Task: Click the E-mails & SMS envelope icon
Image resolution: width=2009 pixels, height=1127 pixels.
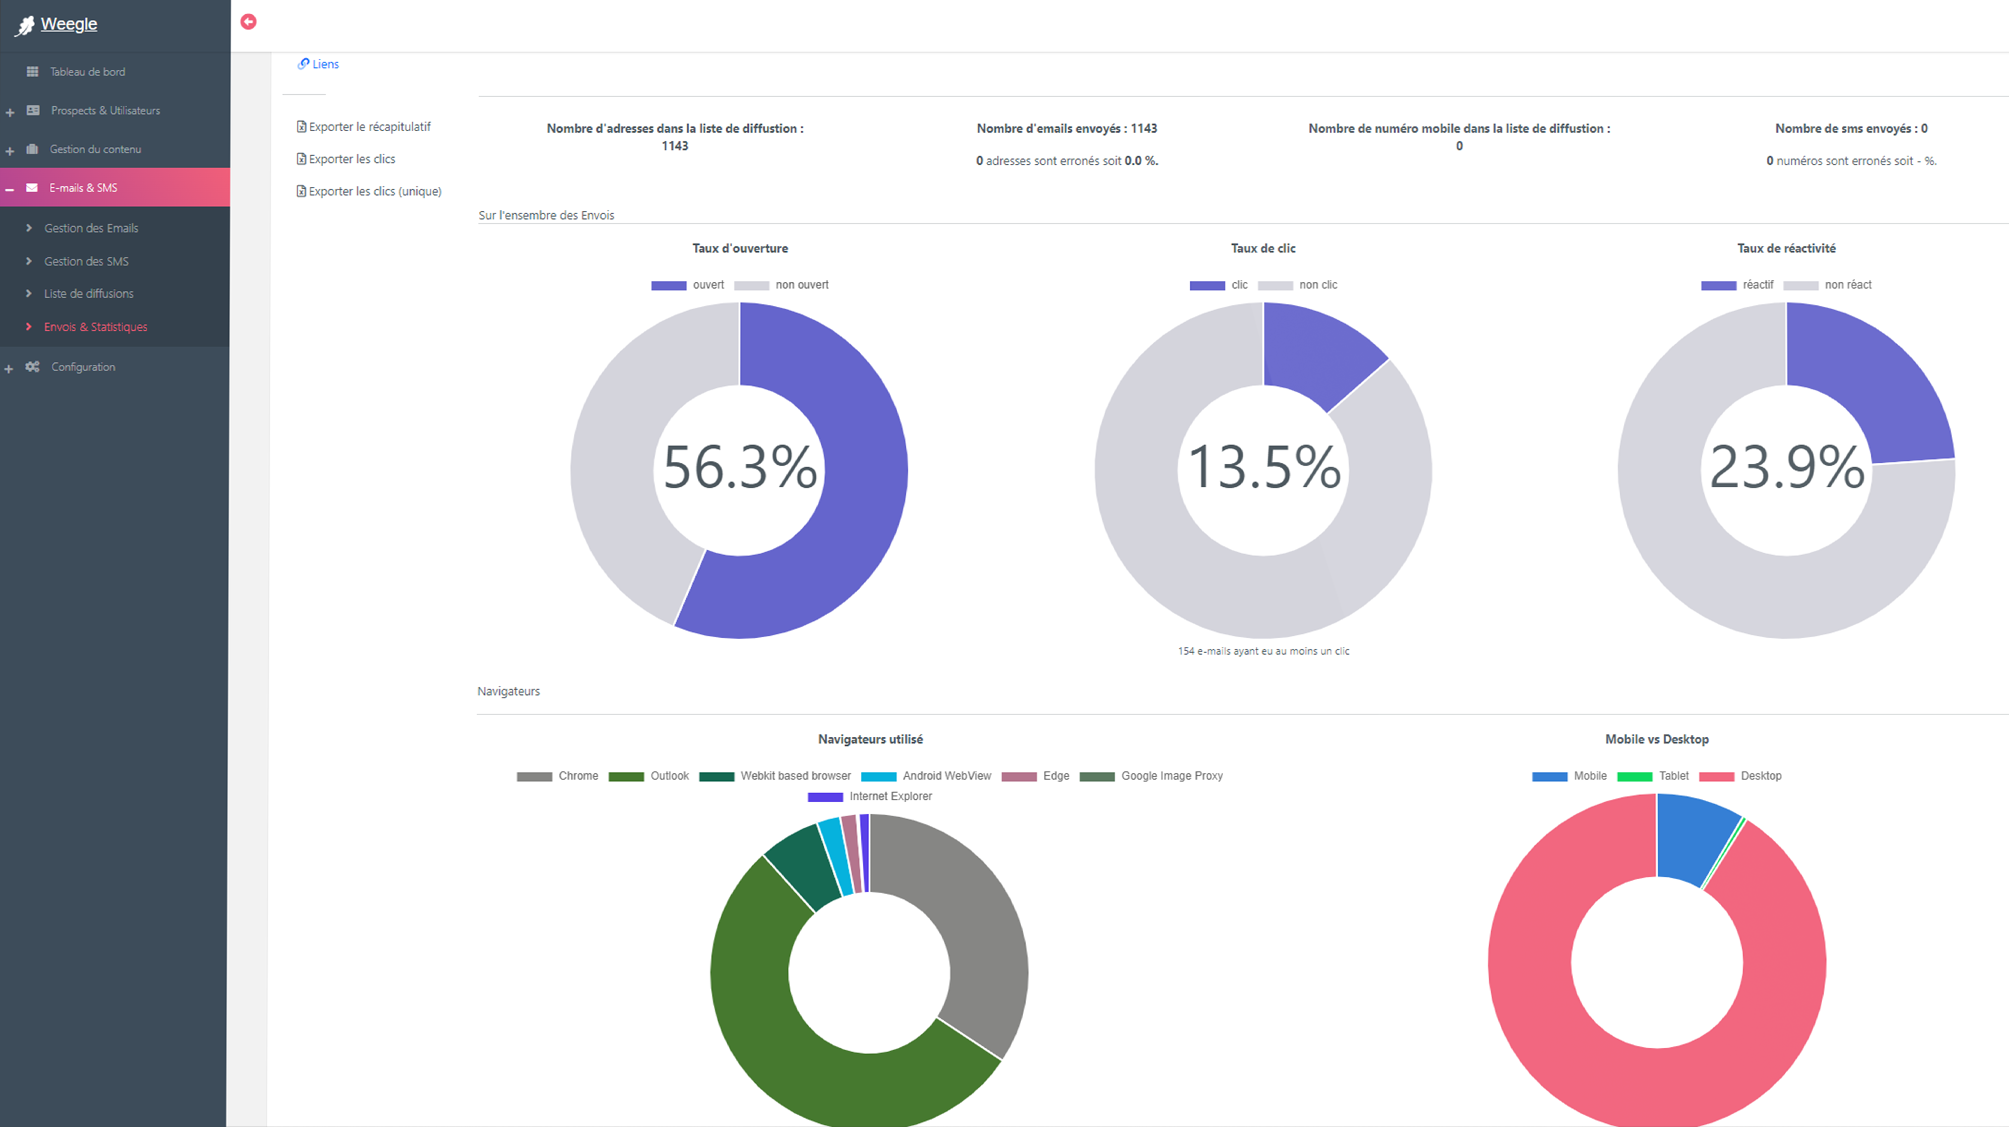Action: 32,188
